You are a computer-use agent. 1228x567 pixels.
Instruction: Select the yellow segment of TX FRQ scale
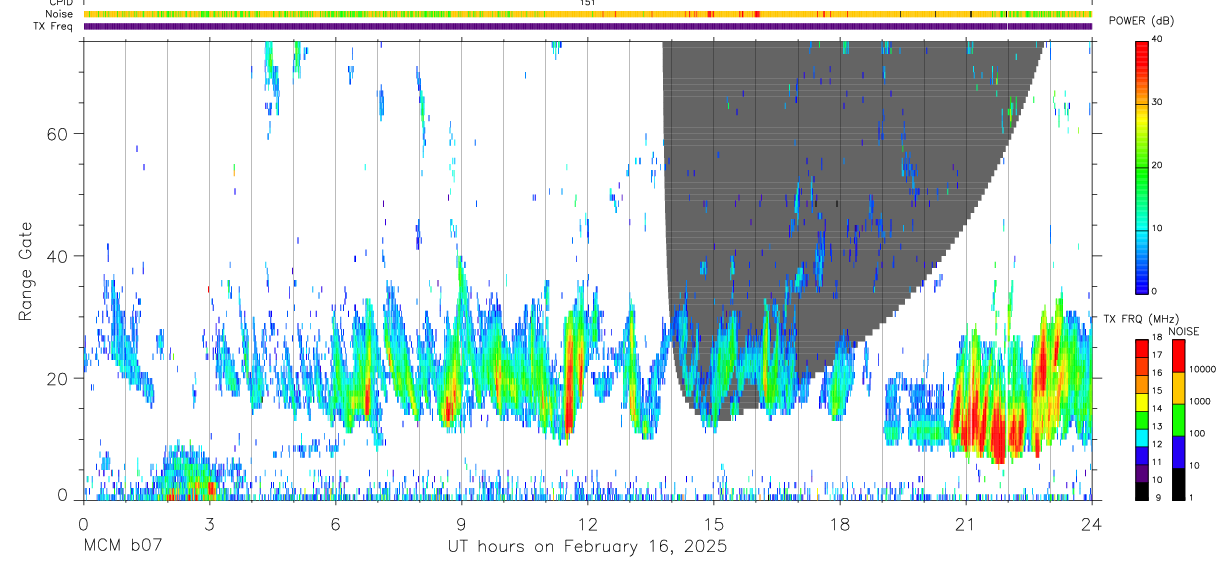(x=1141, y=401)
